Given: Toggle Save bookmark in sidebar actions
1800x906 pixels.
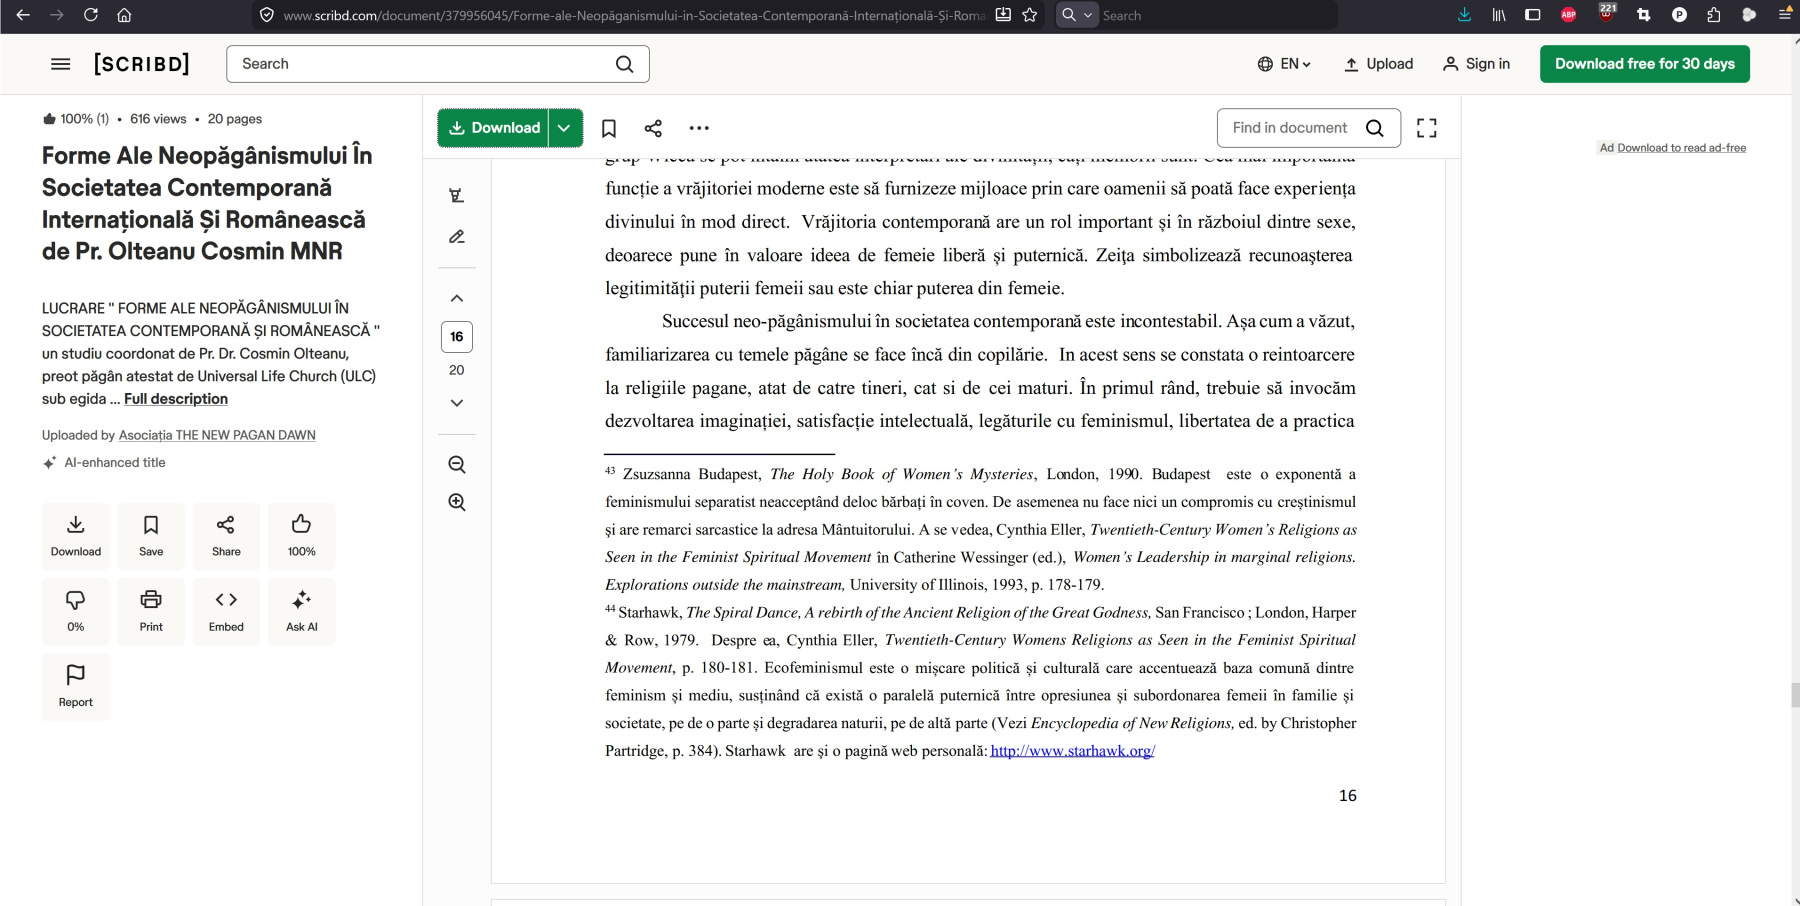Looking at the screenshot, I should [x=151, y=535].
